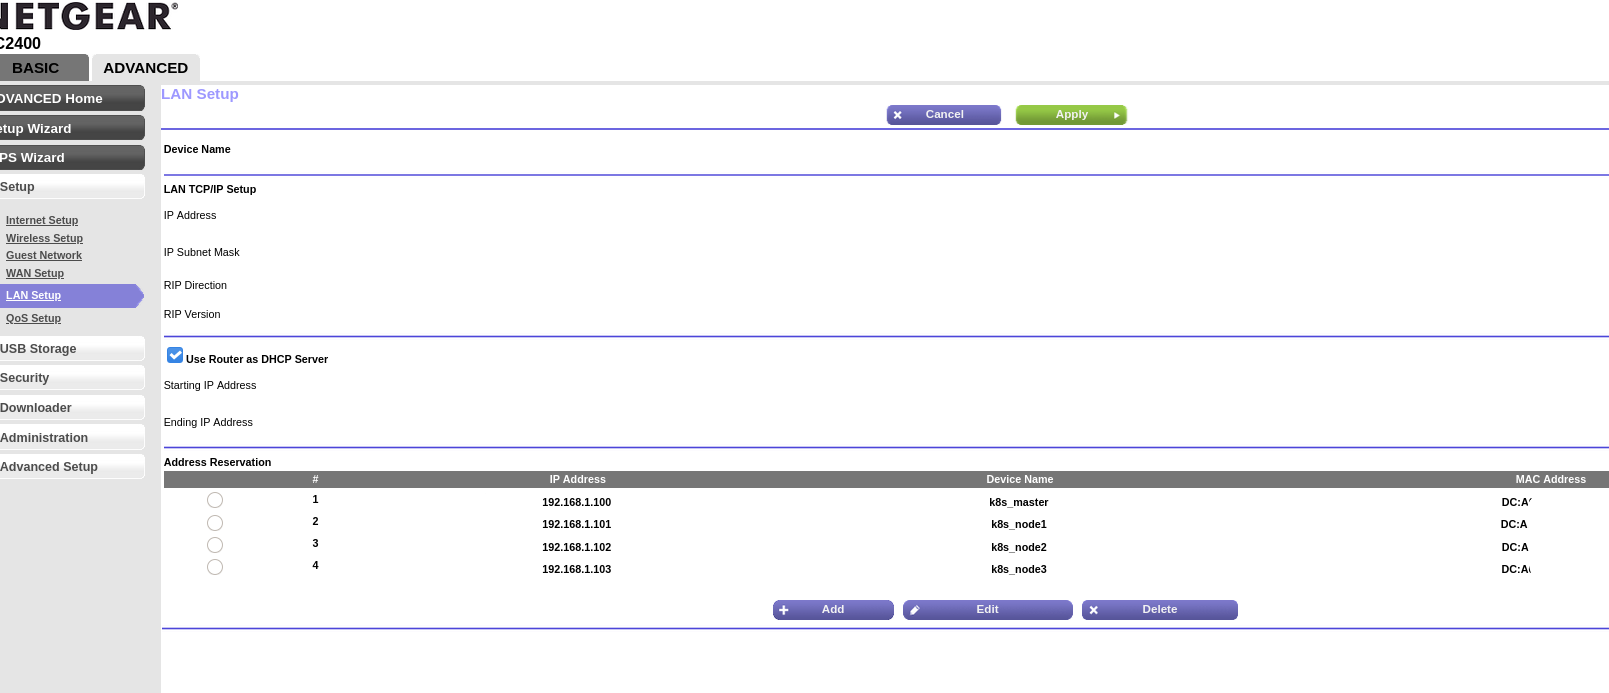Image resolution: width=1609 pixels, height=693 pixels.
Task: Click the X icon on Delete
Action: pyautogui.click(x=1094, y=610)
